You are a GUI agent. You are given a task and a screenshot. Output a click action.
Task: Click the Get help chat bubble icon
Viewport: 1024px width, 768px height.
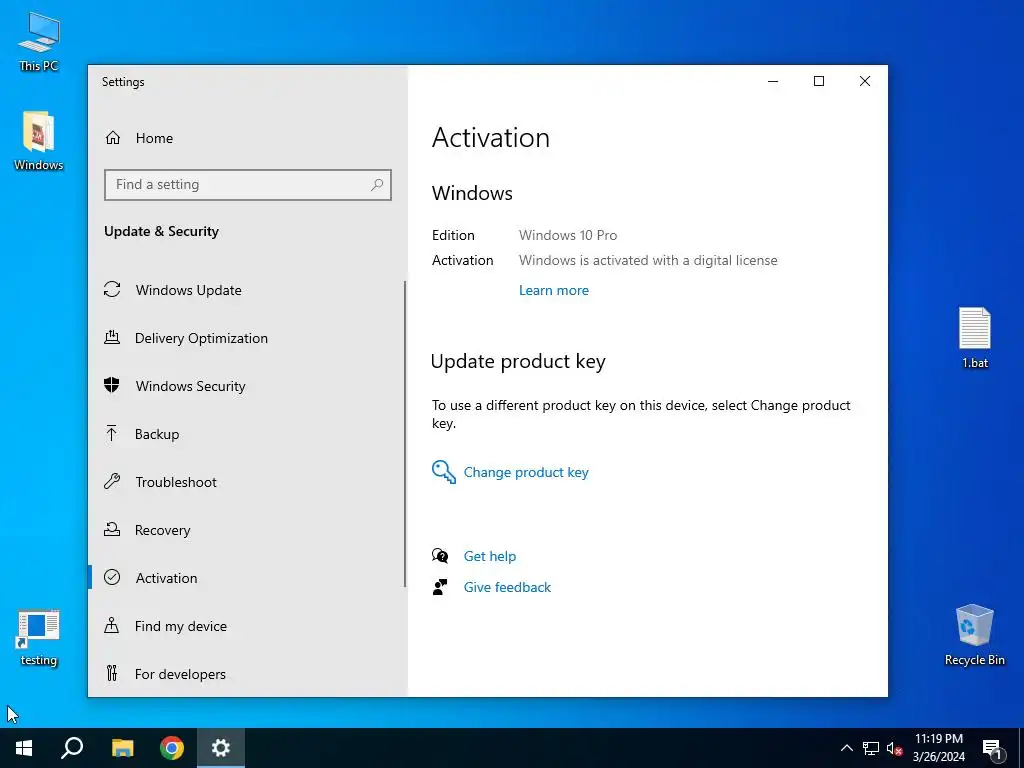440,556
